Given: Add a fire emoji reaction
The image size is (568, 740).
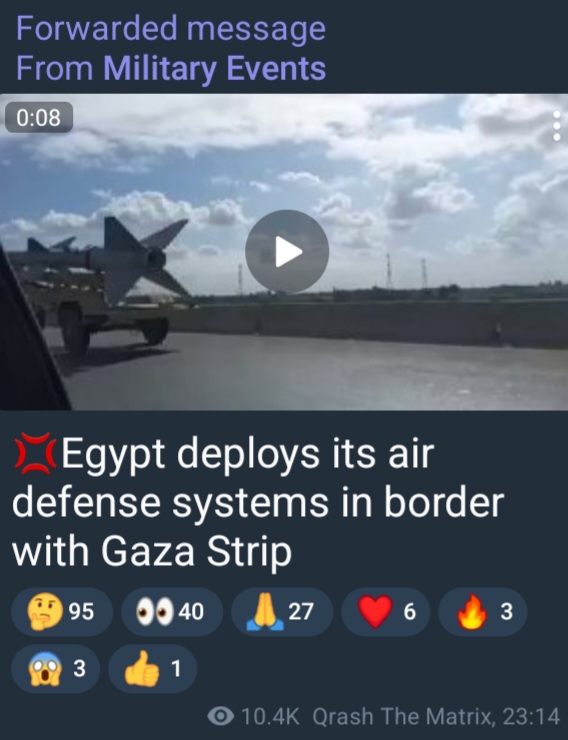Looking at the screenshot, I should [x=482, y=612].
